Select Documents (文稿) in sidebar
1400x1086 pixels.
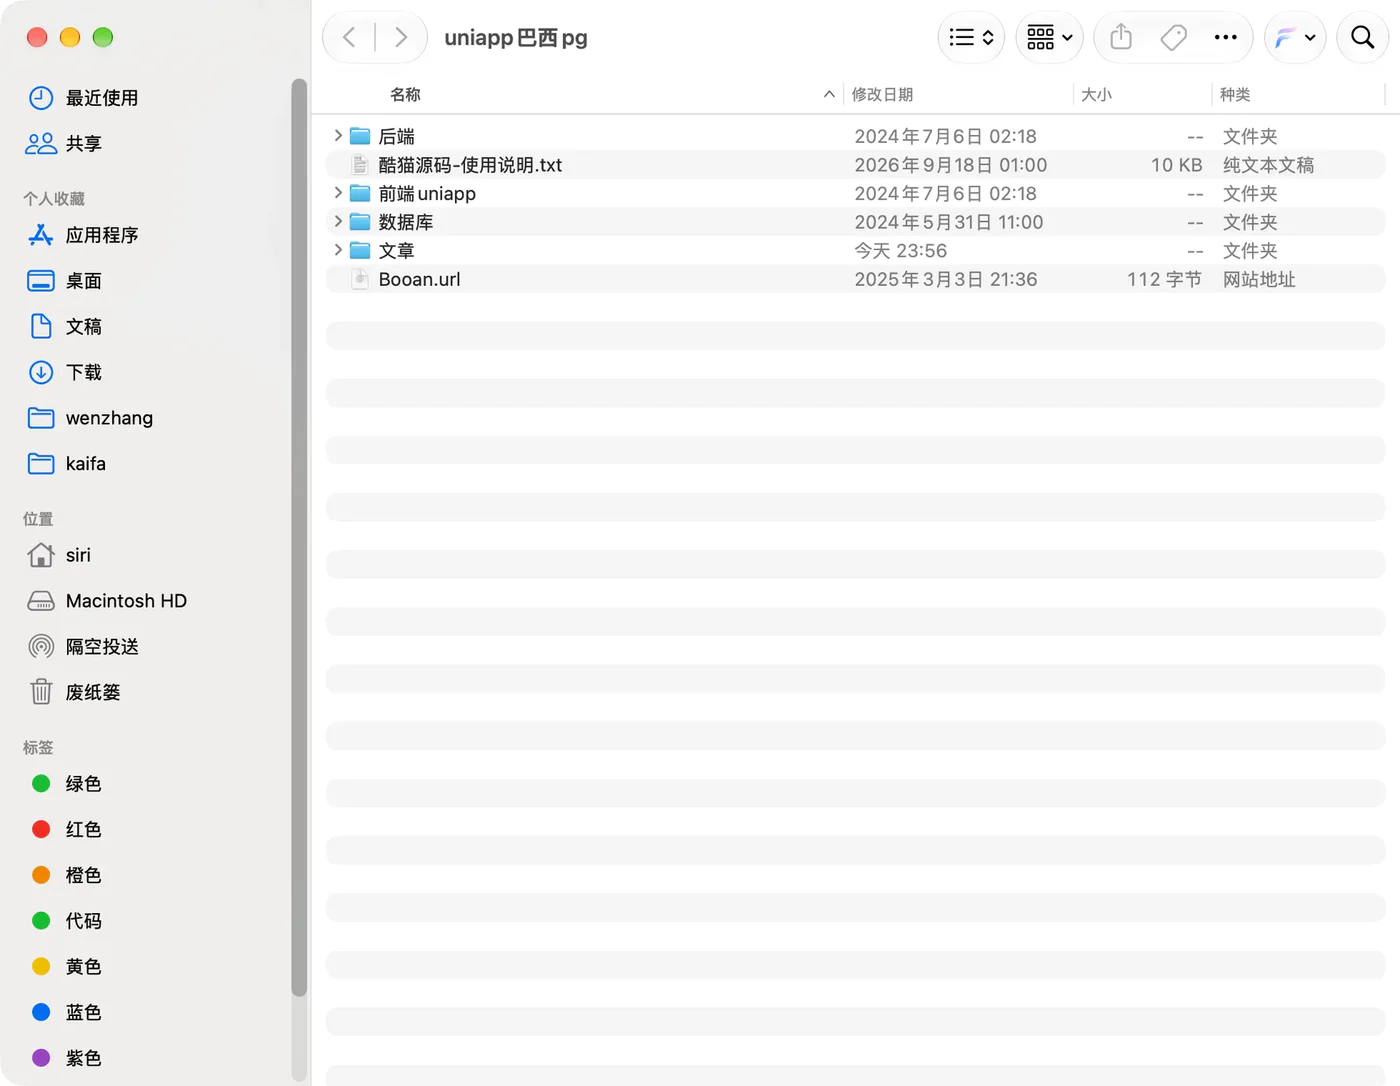66,327
